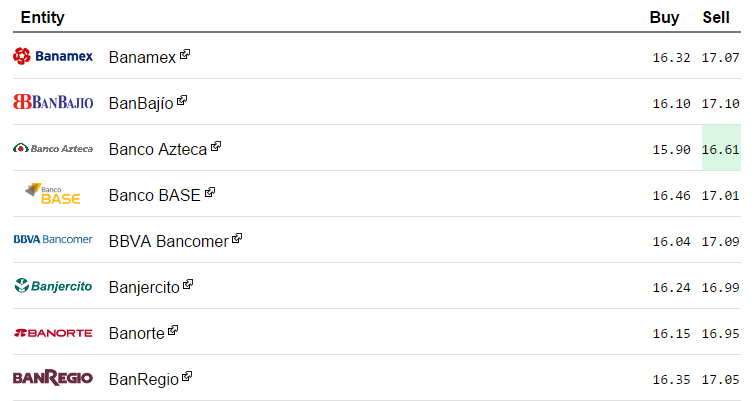Click the Banjercito logo icon
Image resolution: width=756 pixels, height=401 pixels.
tap(53, 286)
